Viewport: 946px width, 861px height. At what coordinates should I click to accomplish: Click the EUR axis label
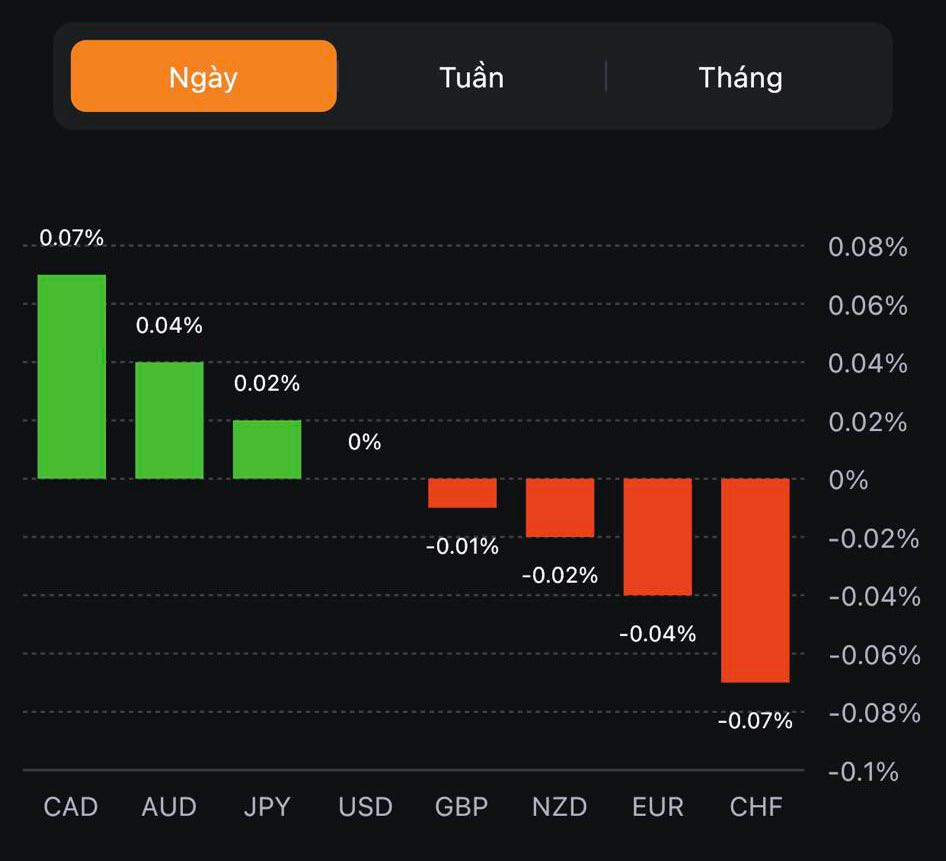tap(658, 807)
